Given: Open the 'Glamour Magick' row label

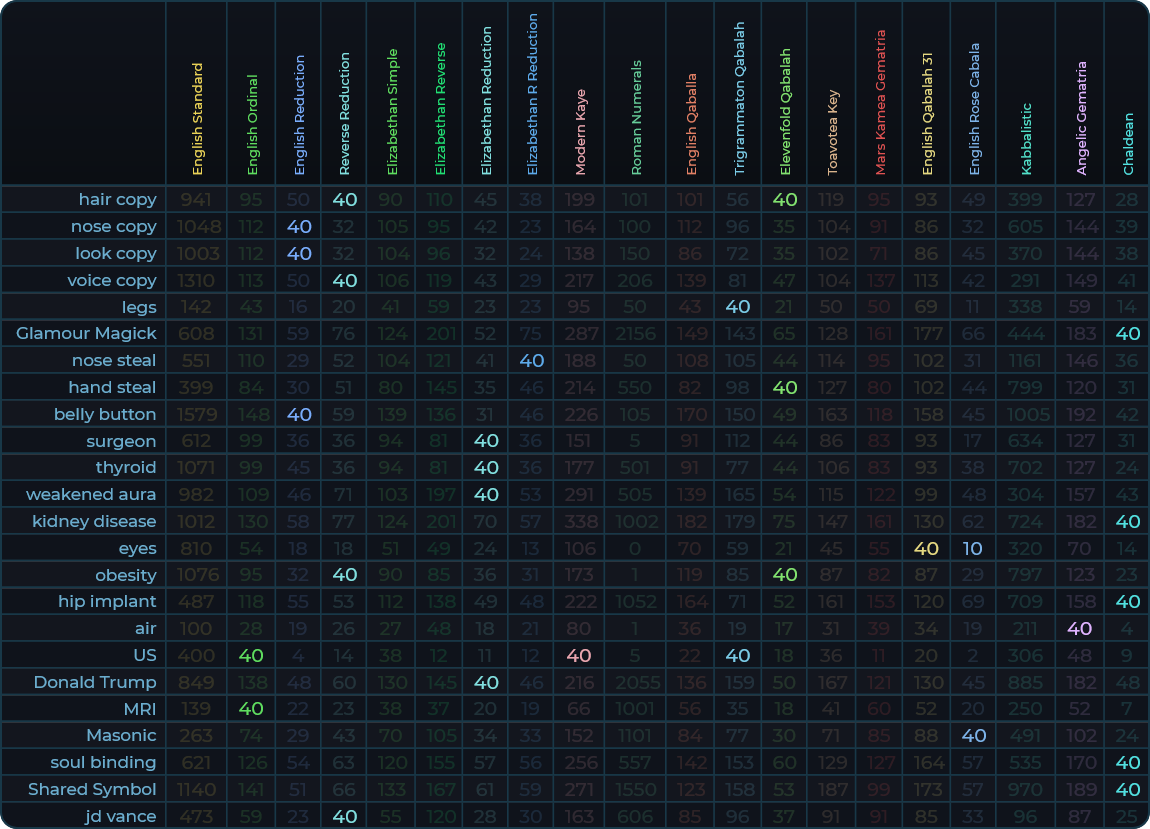Looking at the screenshot, I should (x=86, y=333).
